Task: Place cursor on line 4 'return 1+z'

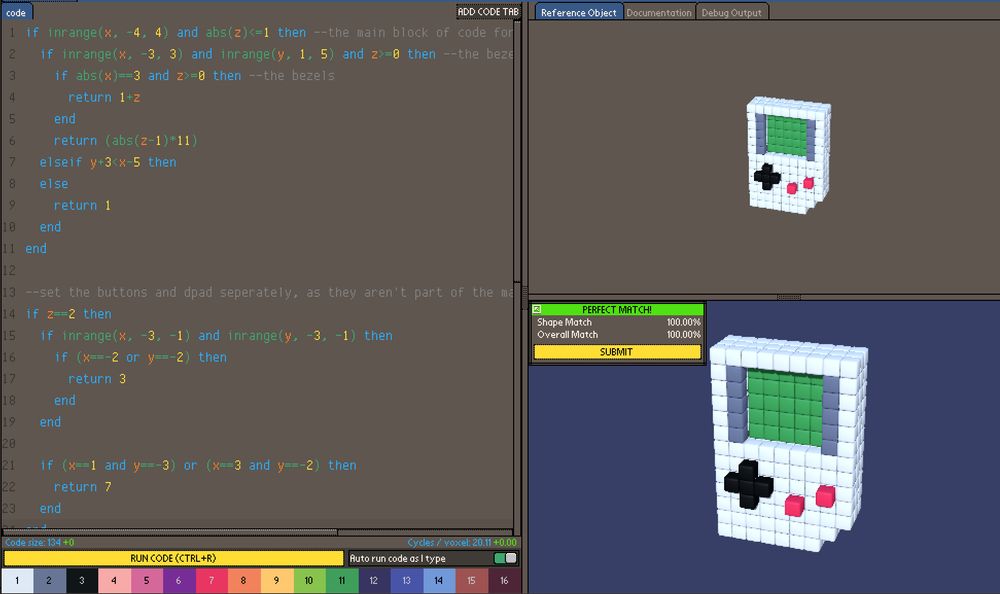Action: pos(104,98)
